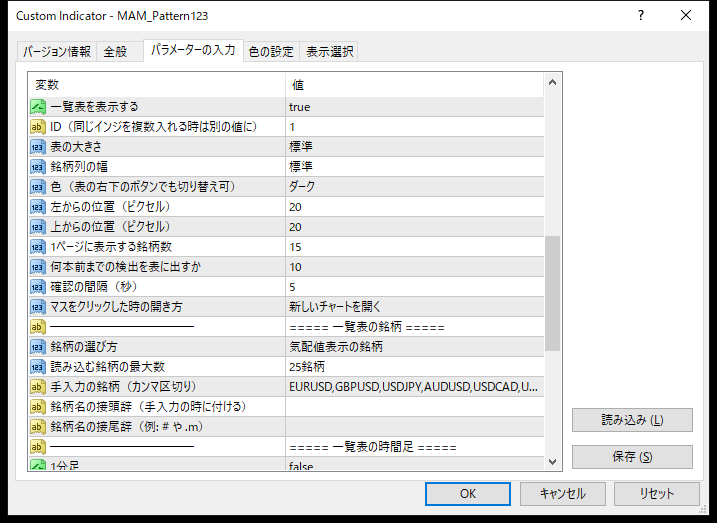The image size is (717, 523).
Task: Switch to the 色の設定 tab
Action: [271, 52]
